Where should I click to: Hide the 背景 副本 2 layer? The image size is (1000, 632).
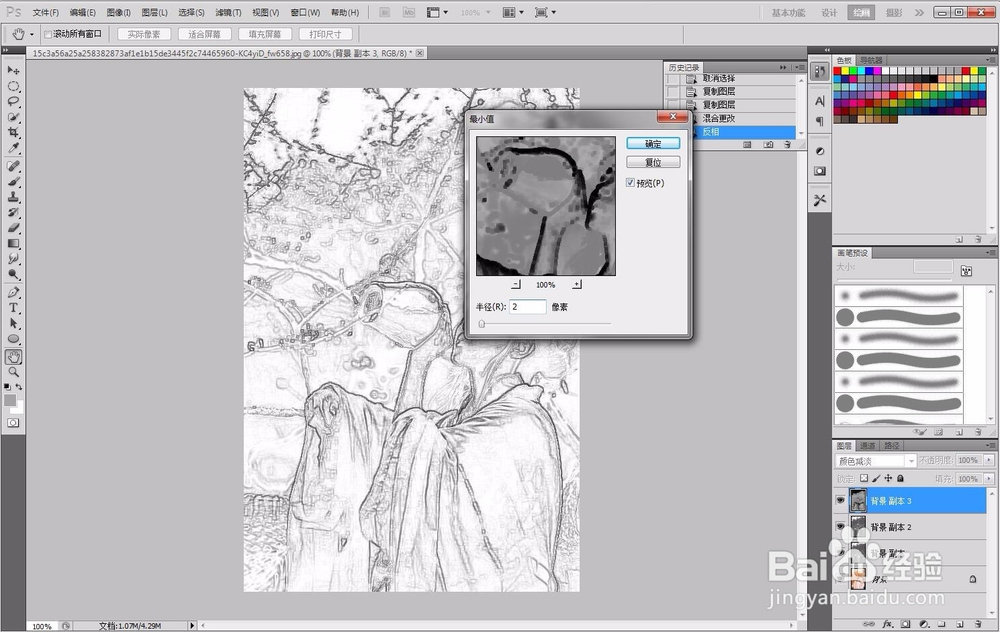click(x=841, y=527)
